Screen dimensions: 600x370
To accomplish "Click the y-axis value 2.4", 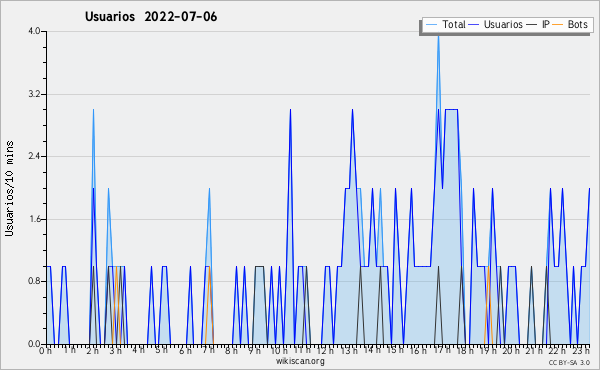I will (x=34, y=156).
